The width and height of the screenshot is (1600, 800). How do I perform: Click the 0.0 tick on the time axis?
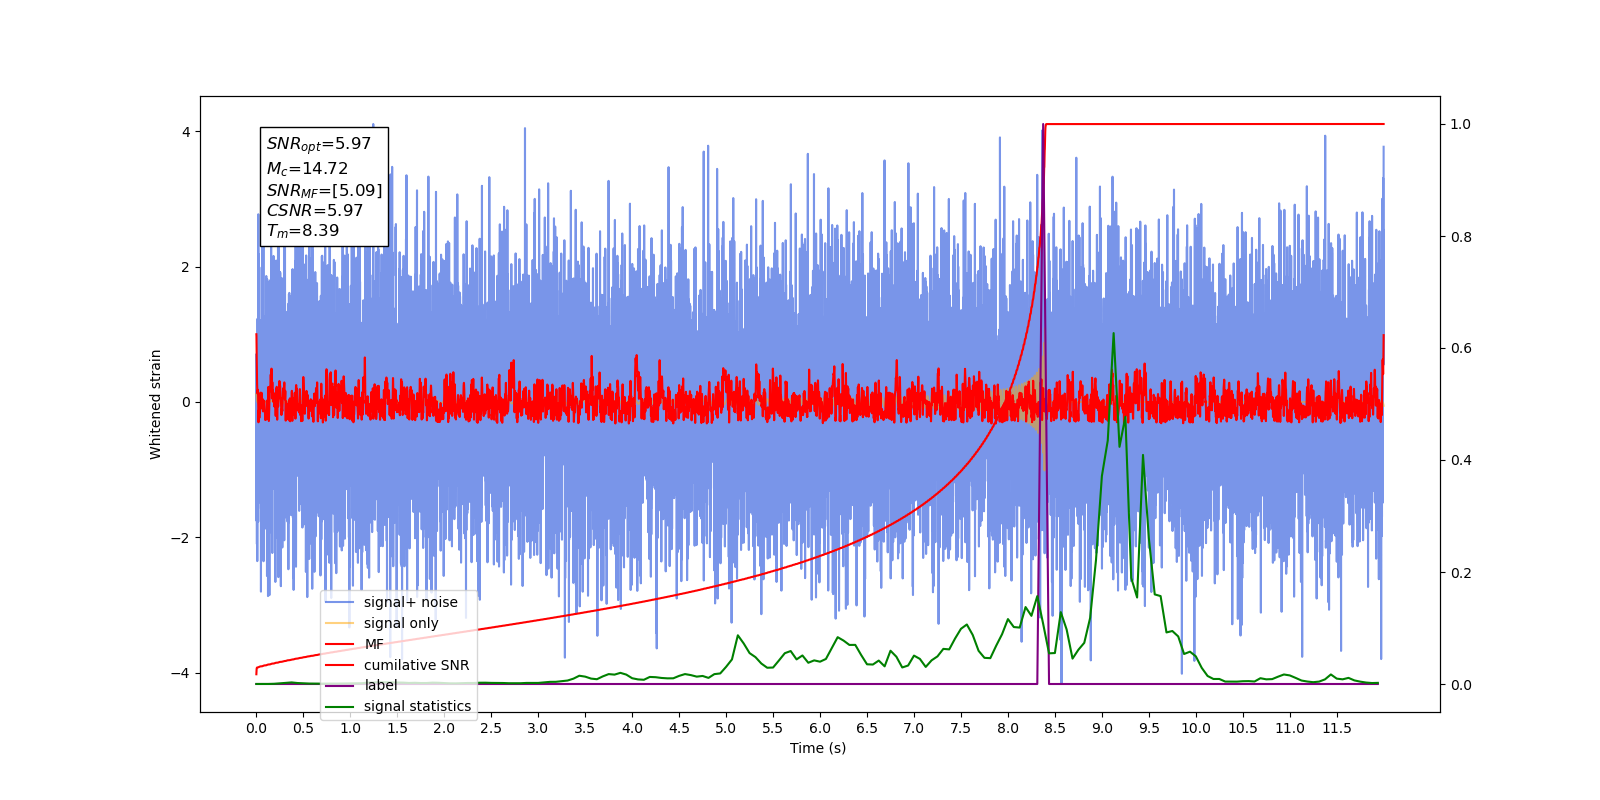[x=256, y=728]
